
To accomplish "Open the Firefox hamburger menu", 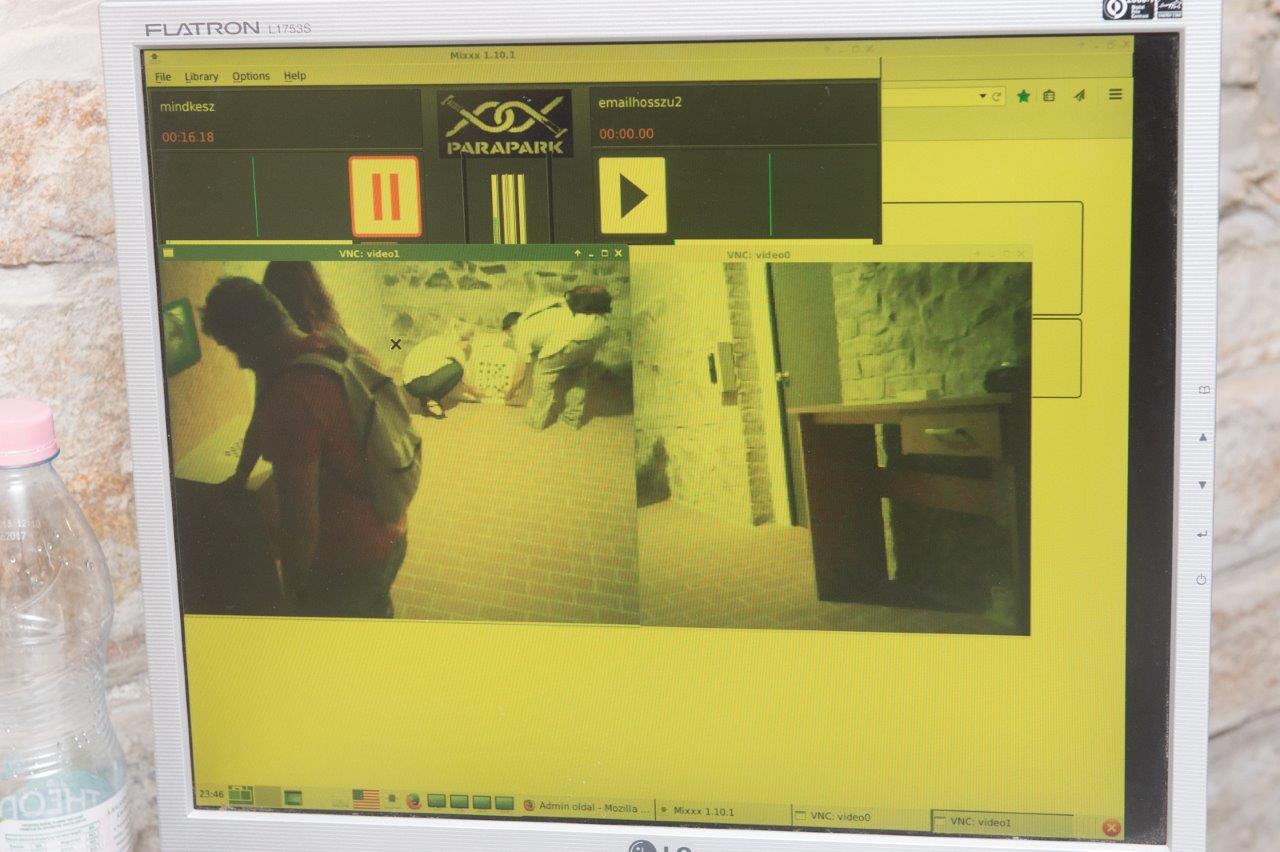I will tap(1115, 95).
